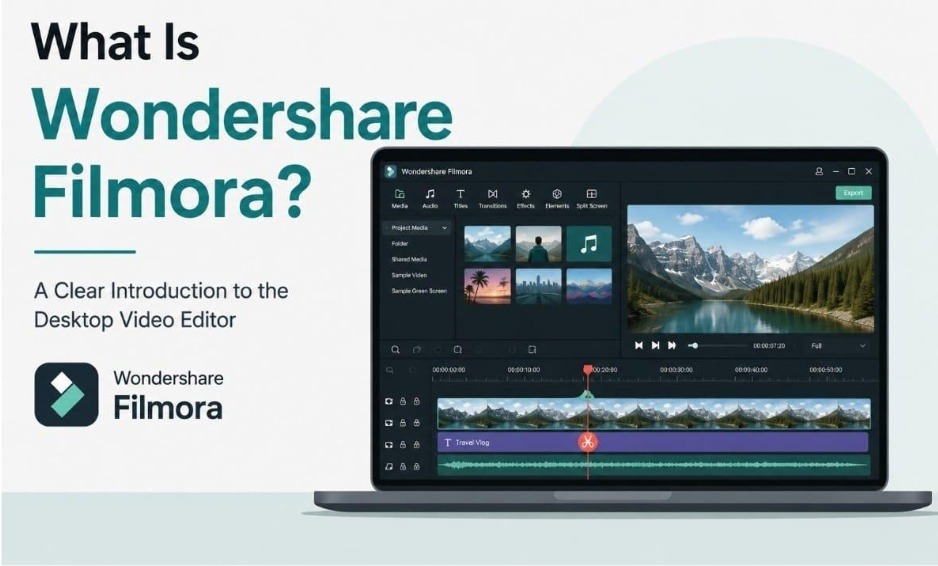Select the purple mountain range thumbnail
Image resolution: width=938 pixels, height=566 pixels.
[x=589, y=286]
